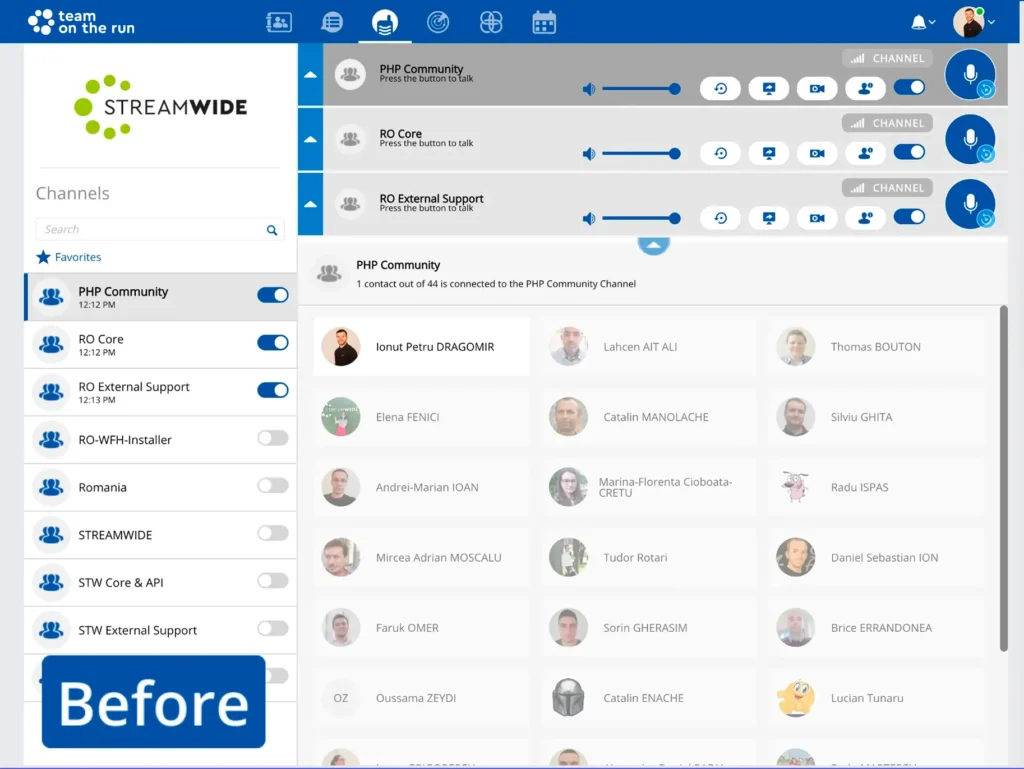Switch to the calendar tab
Screen dimensions: 1024x769
[x=543, y=22]
